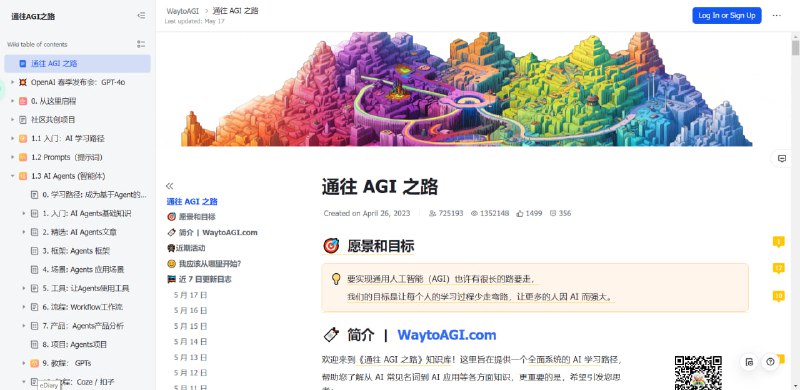
Task: Expand the 0. 从这里启程 tree item
Action: 12,101
